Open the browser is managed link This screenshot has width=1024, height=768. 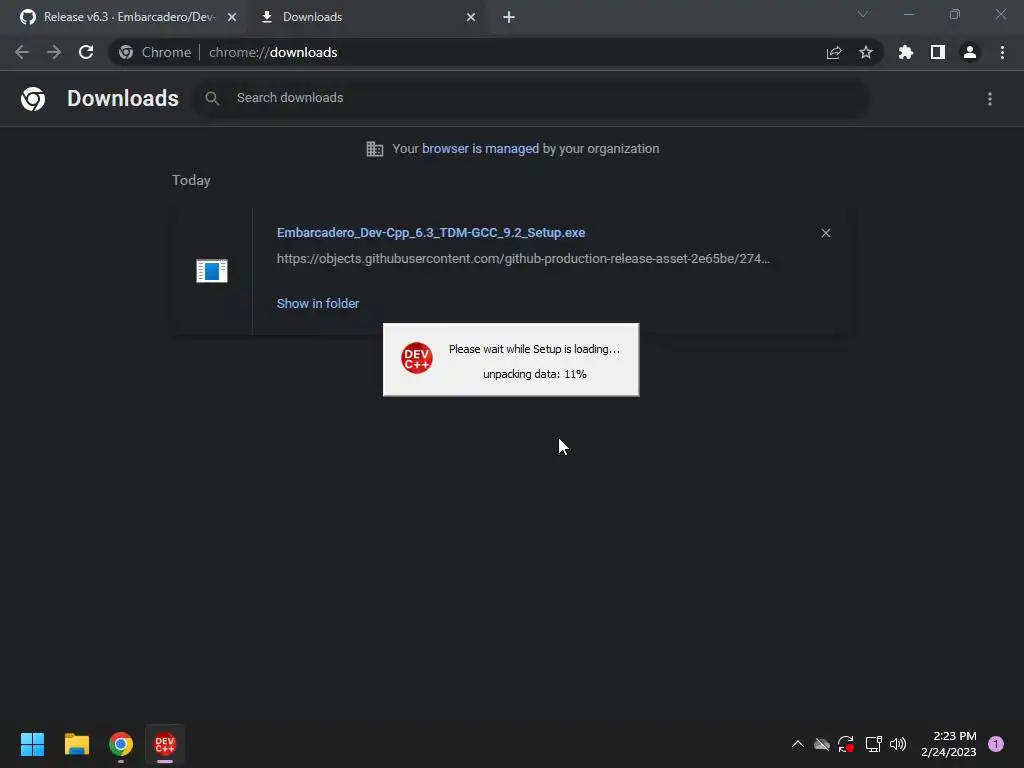pyautogui.click(x=480, y=148)
